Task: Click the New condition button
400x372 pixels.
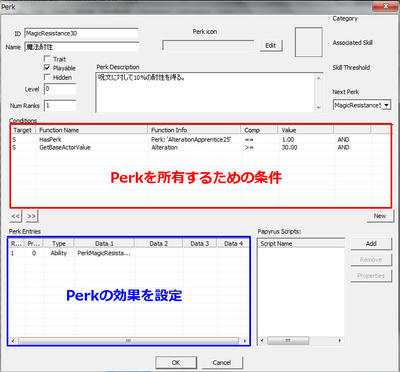Action: point(379,216)
